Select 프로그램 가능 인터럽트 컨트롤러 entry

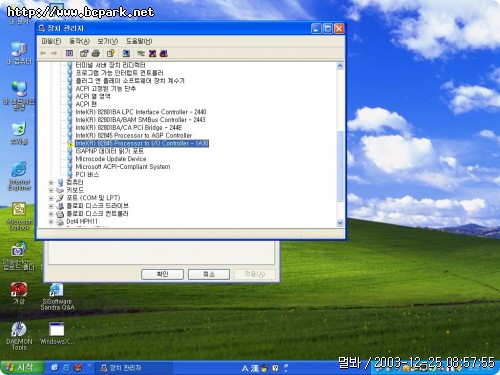(x=119, y=73)
